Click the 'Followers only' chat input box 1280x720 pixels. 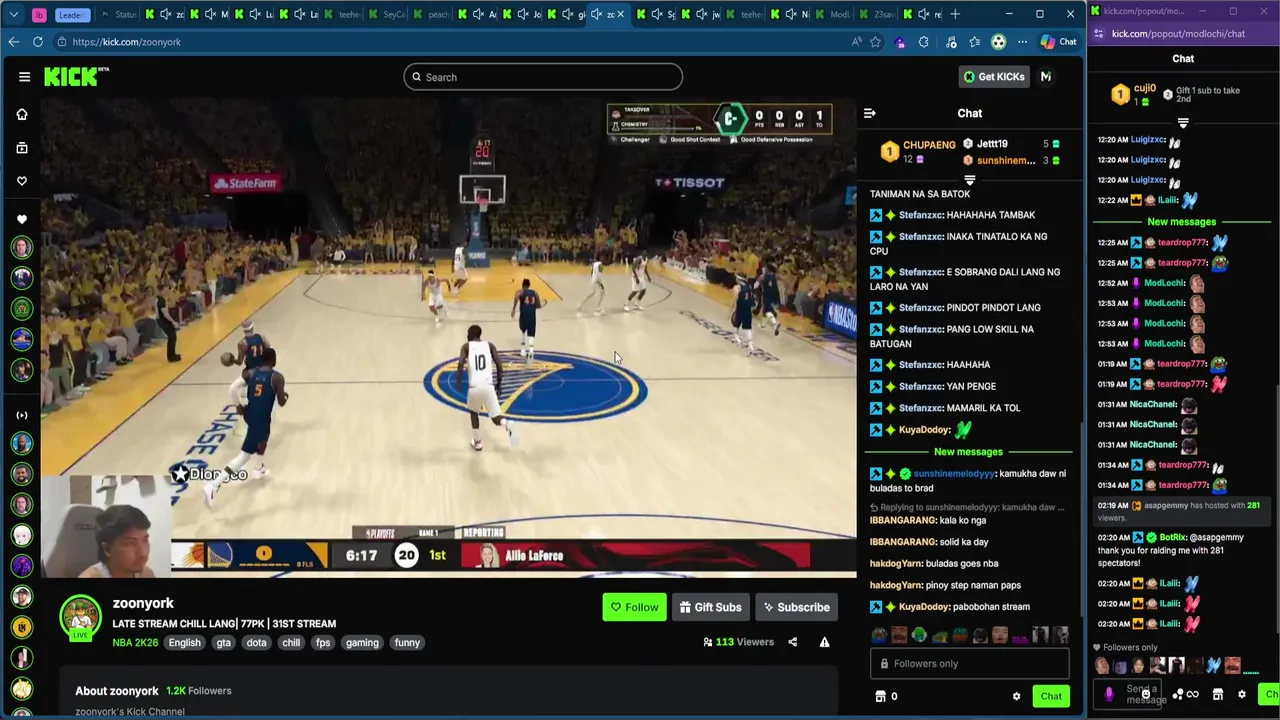(969, 664)
